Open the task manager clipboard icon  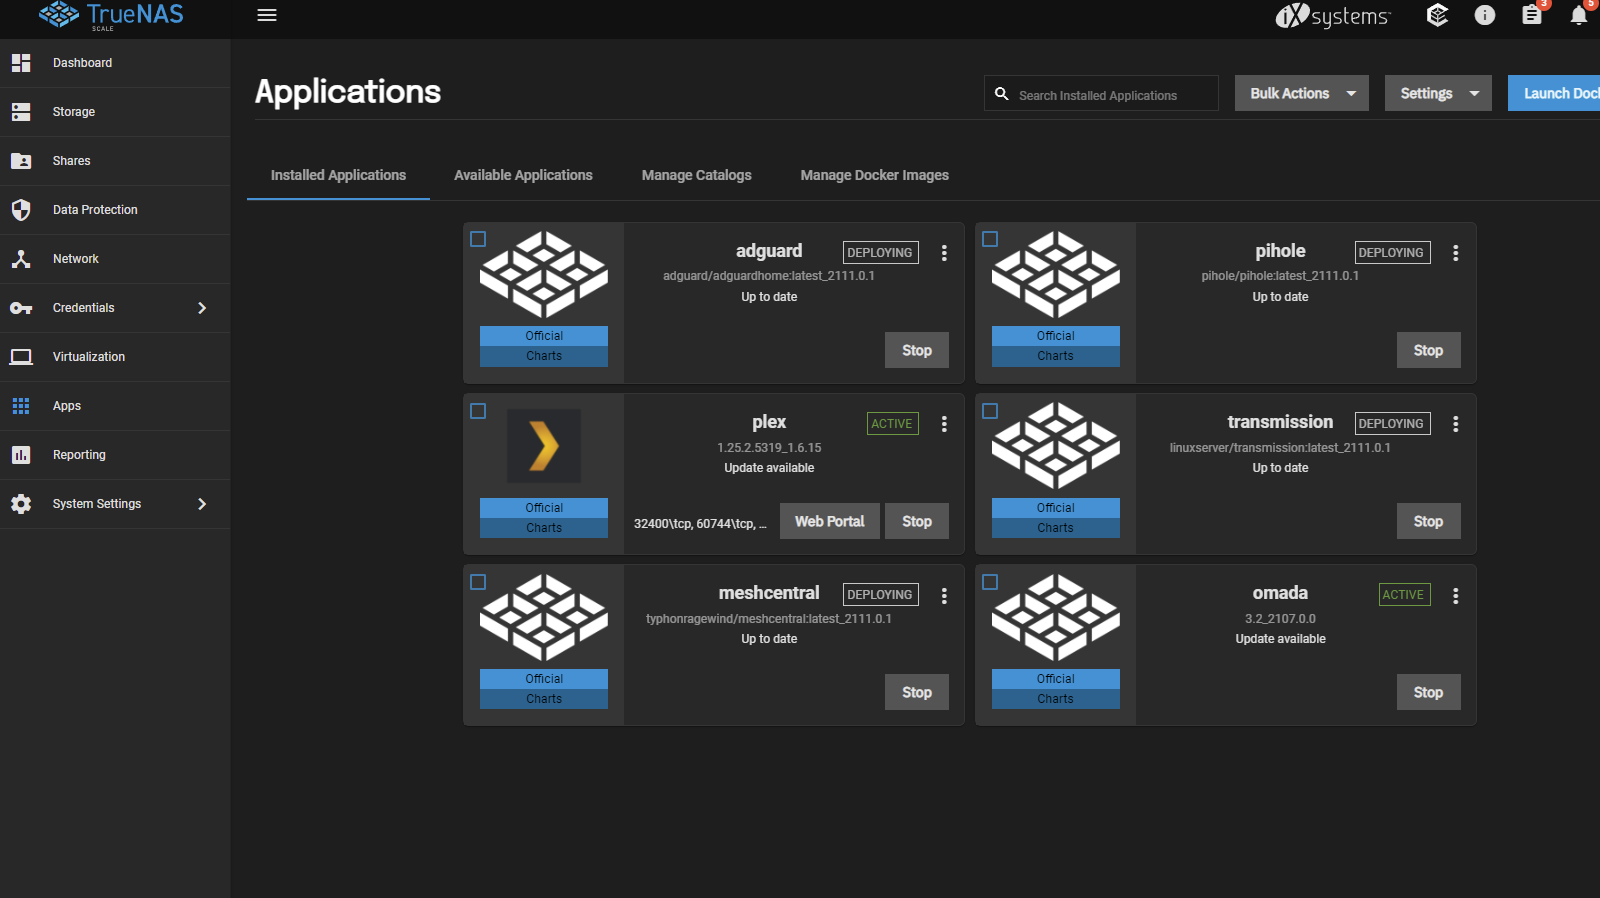(1532, 15)
